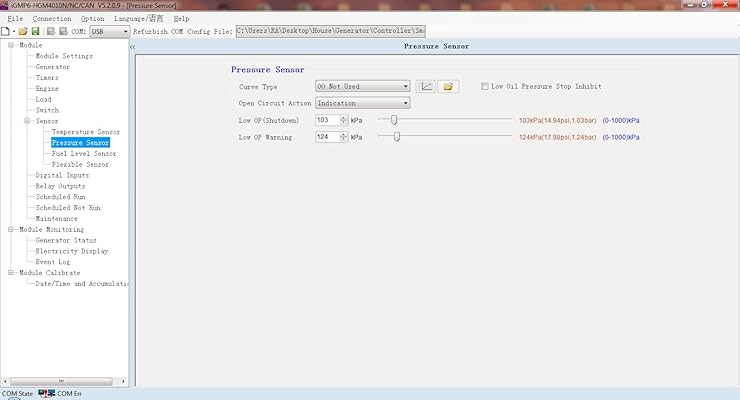The image size is (740, 400).
Task: Click the Low OP (Shutdown) spinner arrows
Action: 344,120
